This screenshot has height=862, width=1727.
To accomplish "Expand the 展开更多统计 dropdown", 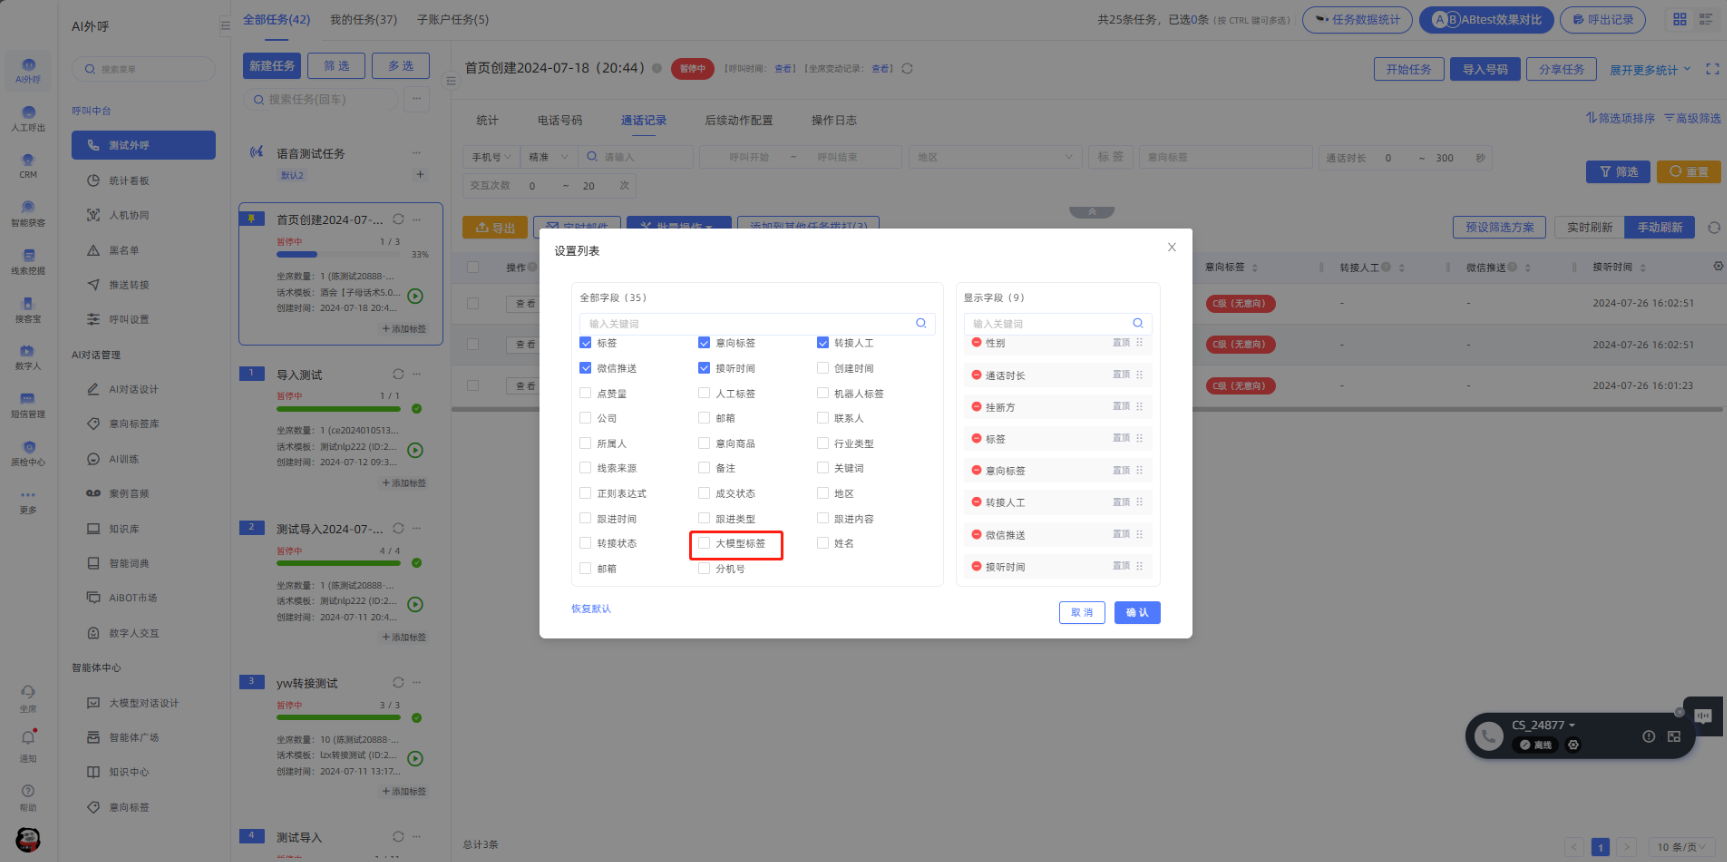I will coord(1650,70).
